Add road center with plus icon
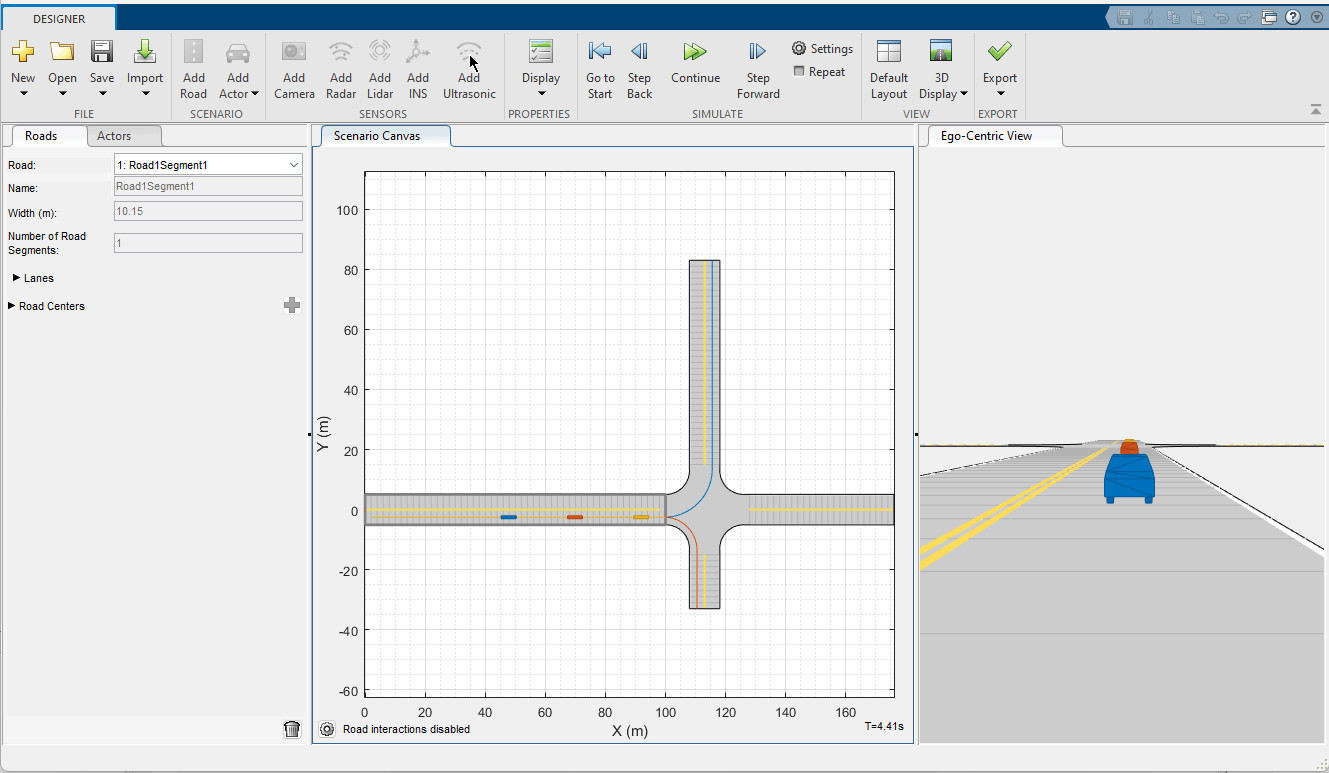Viewport: 1329px width, 773px height. point(292,306)
